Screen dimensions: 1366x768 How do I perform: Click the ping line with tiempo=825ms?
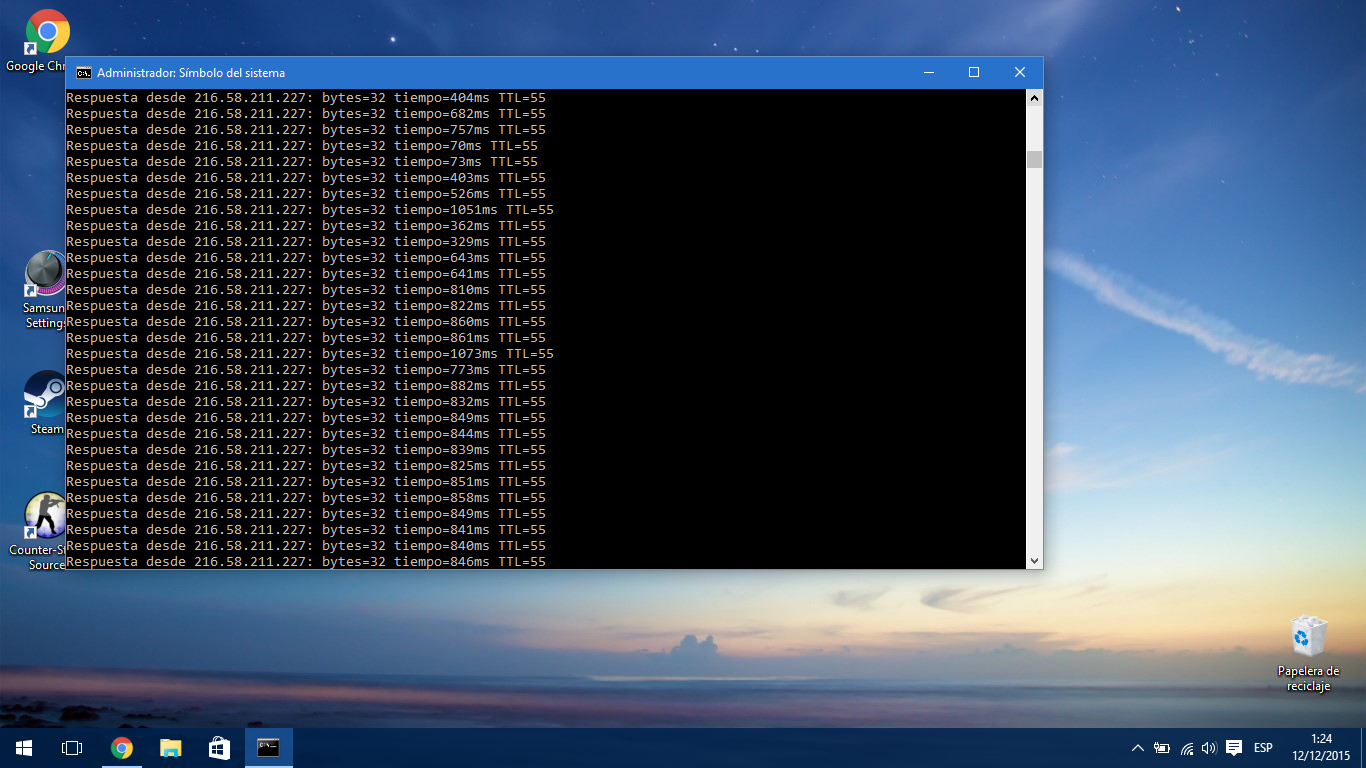(x=306, y=466)
